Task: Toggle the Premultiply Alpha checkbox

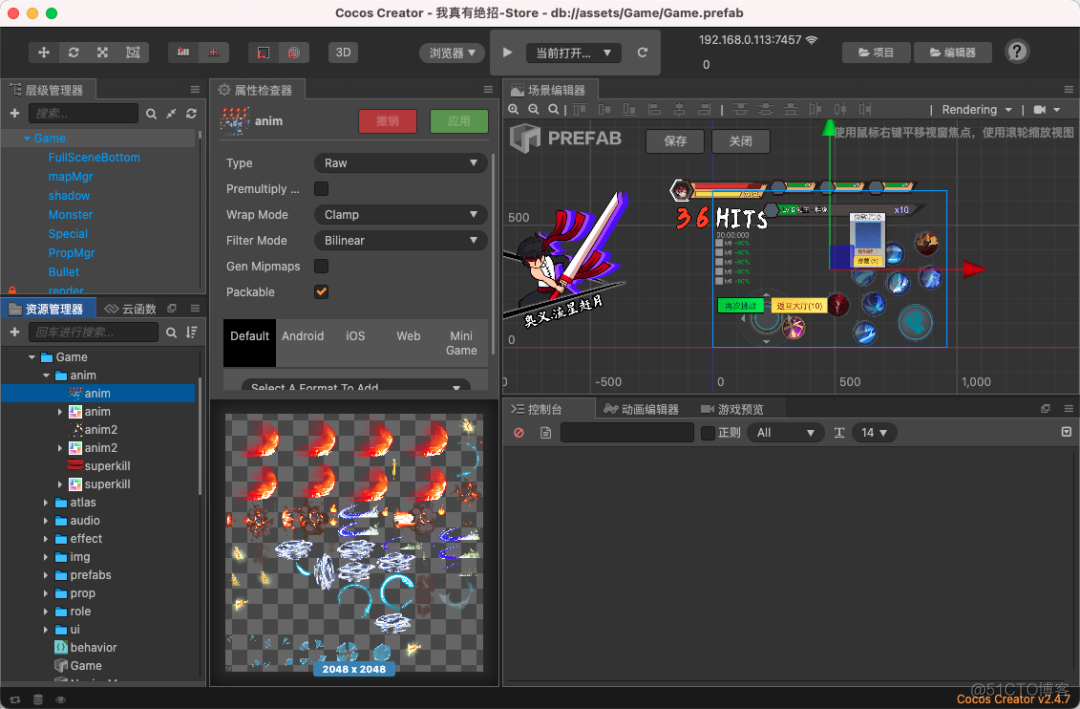Action: tap(321, 189)
